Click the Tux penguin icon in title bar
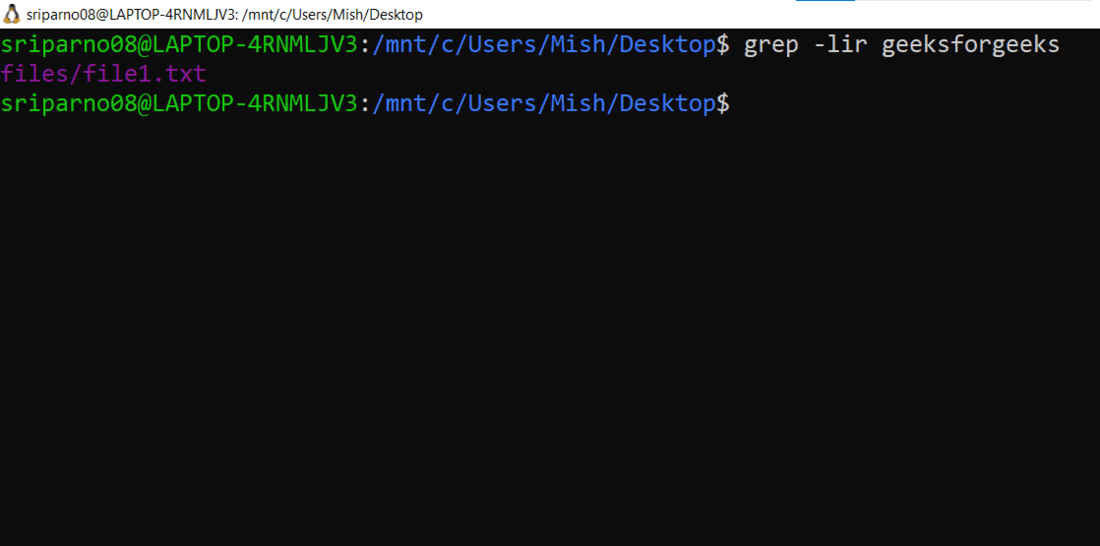 11,13
